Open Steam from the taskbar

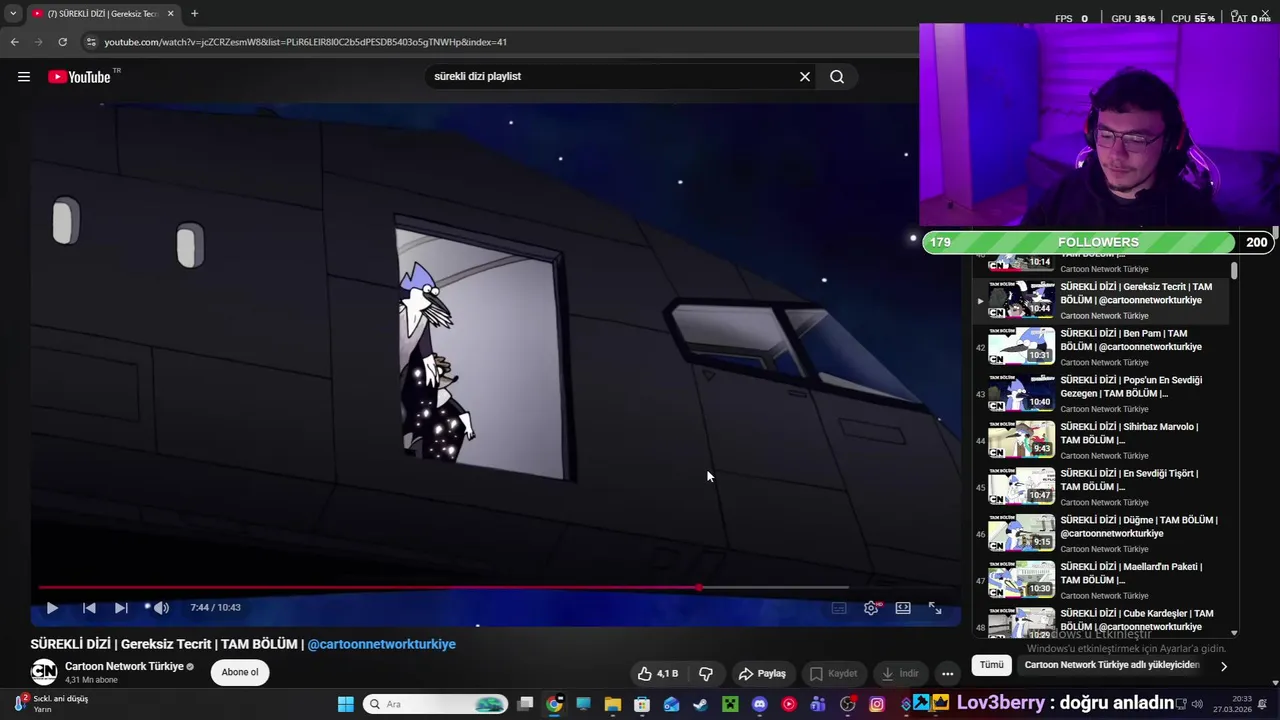700,704
